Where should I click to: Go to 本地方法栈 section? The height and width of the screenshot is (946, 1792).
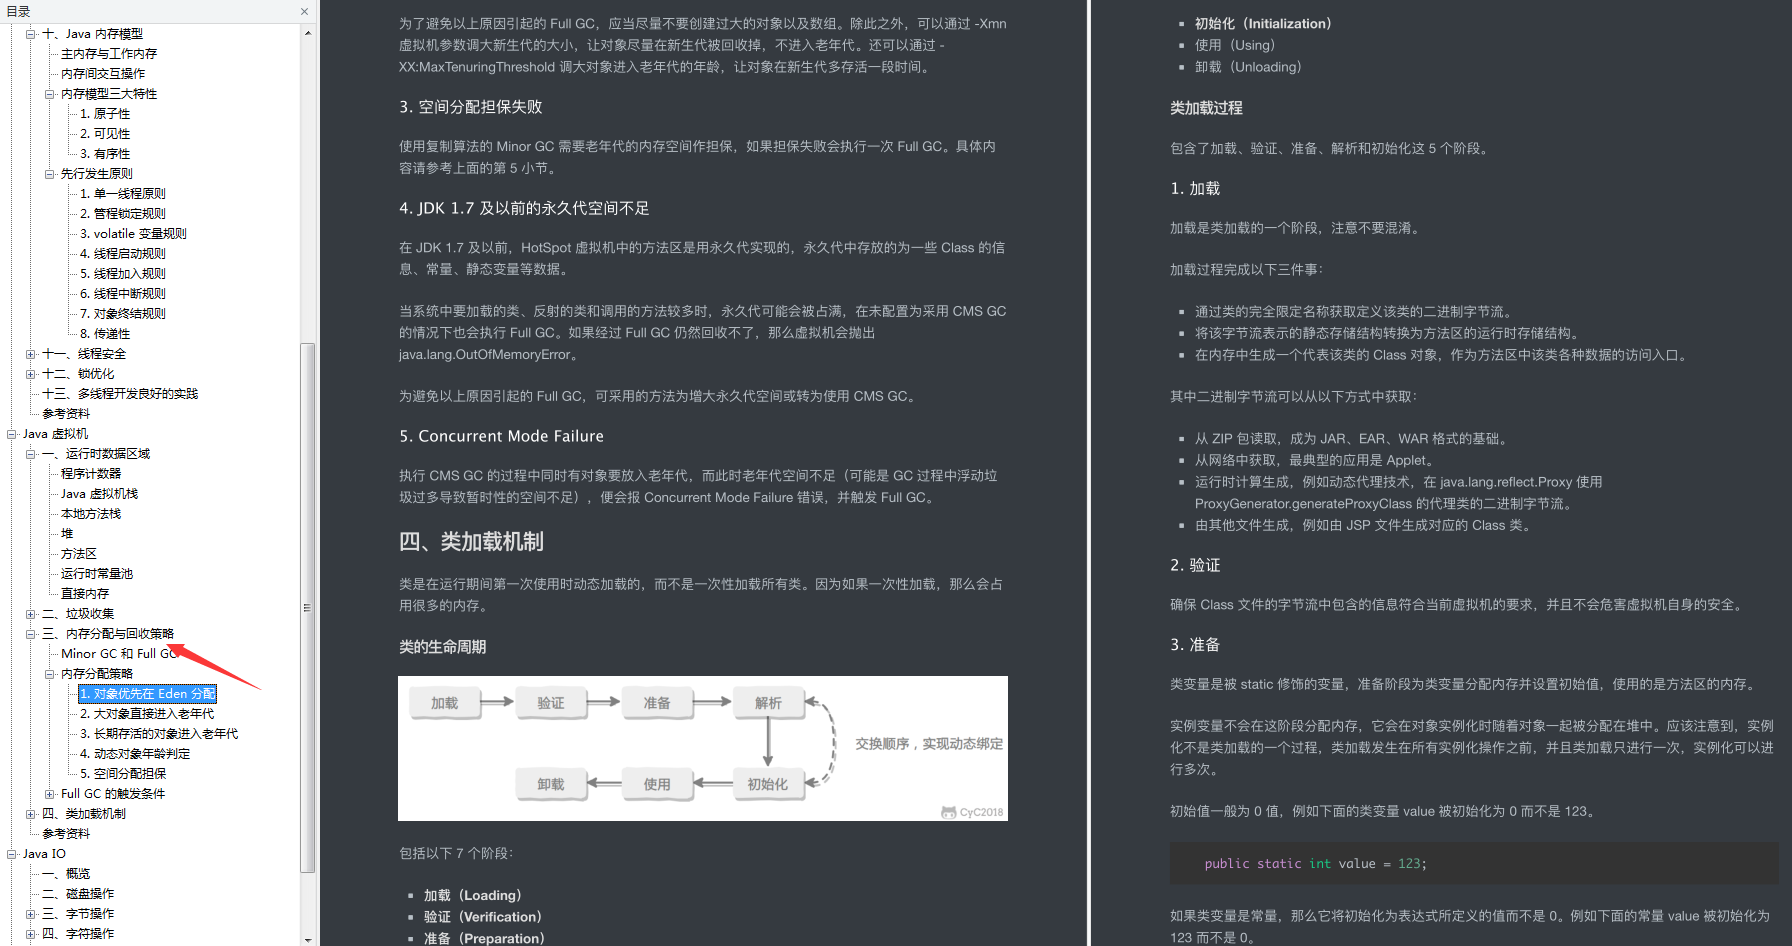pyautogui.click(x=91, y=514)
